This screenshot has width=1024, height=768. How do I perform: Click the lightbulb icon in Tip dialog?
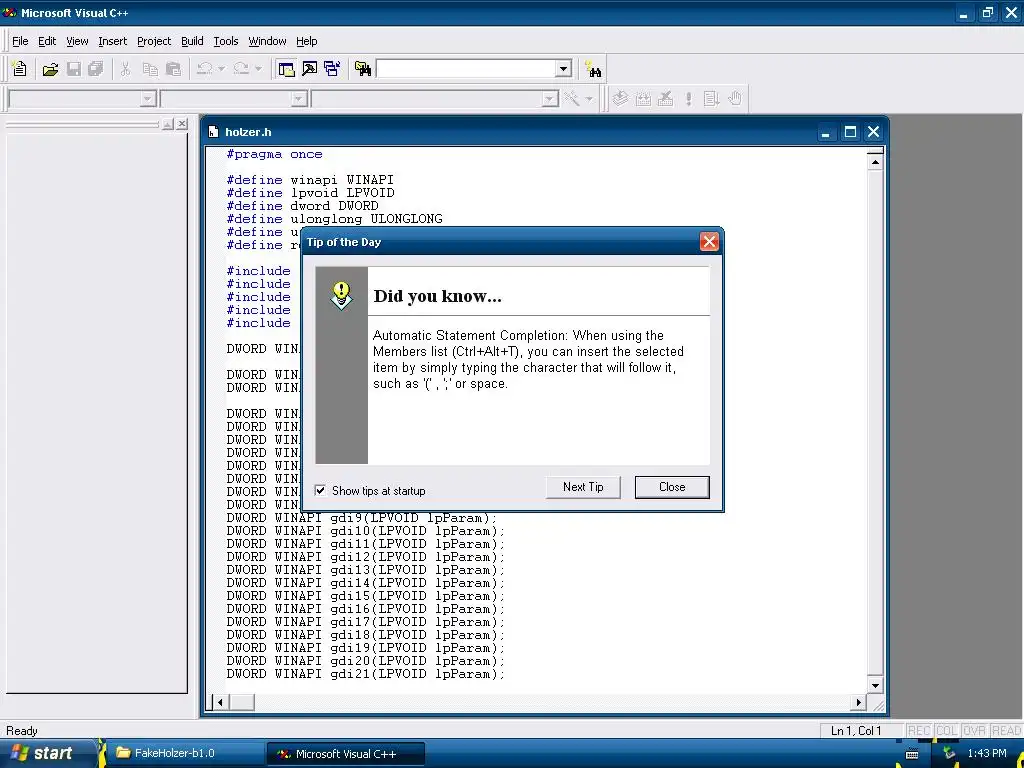pyautogui.click(x=342, y=295)
